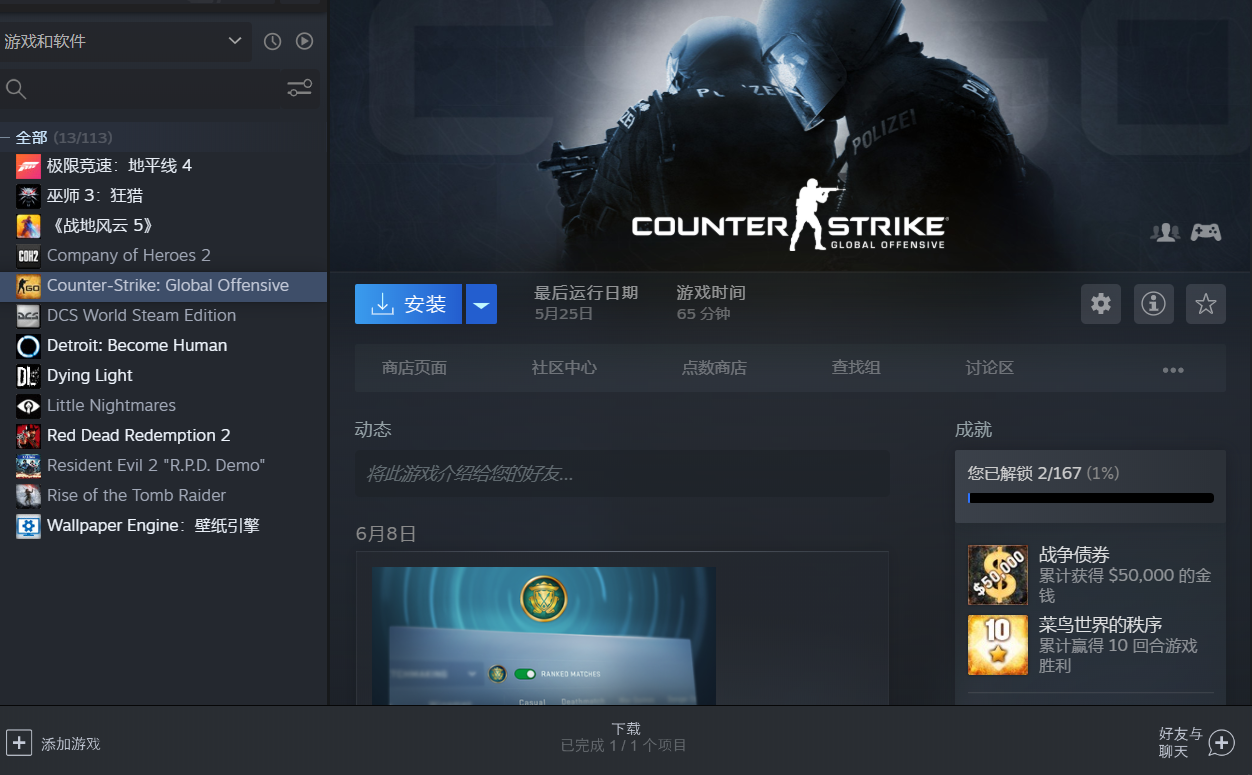1252x775 pixels.
Task: Click the DCS World game icon
Action: click(x=28, y=315)
